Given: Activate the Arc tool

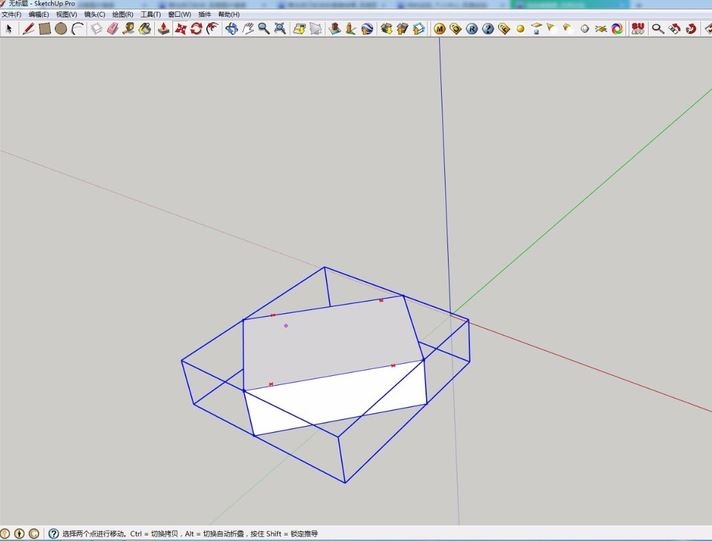Looking at the screenshot, I should point(78,29).
